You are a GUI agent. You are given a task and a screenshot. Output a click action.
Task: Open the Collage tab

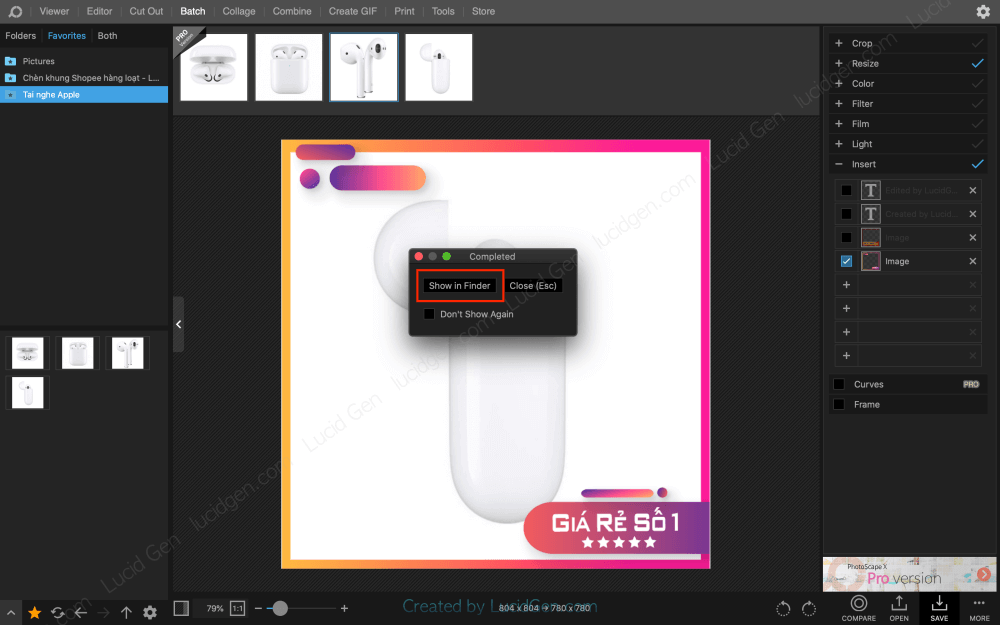pyautogui.click(x=239, y=11)
